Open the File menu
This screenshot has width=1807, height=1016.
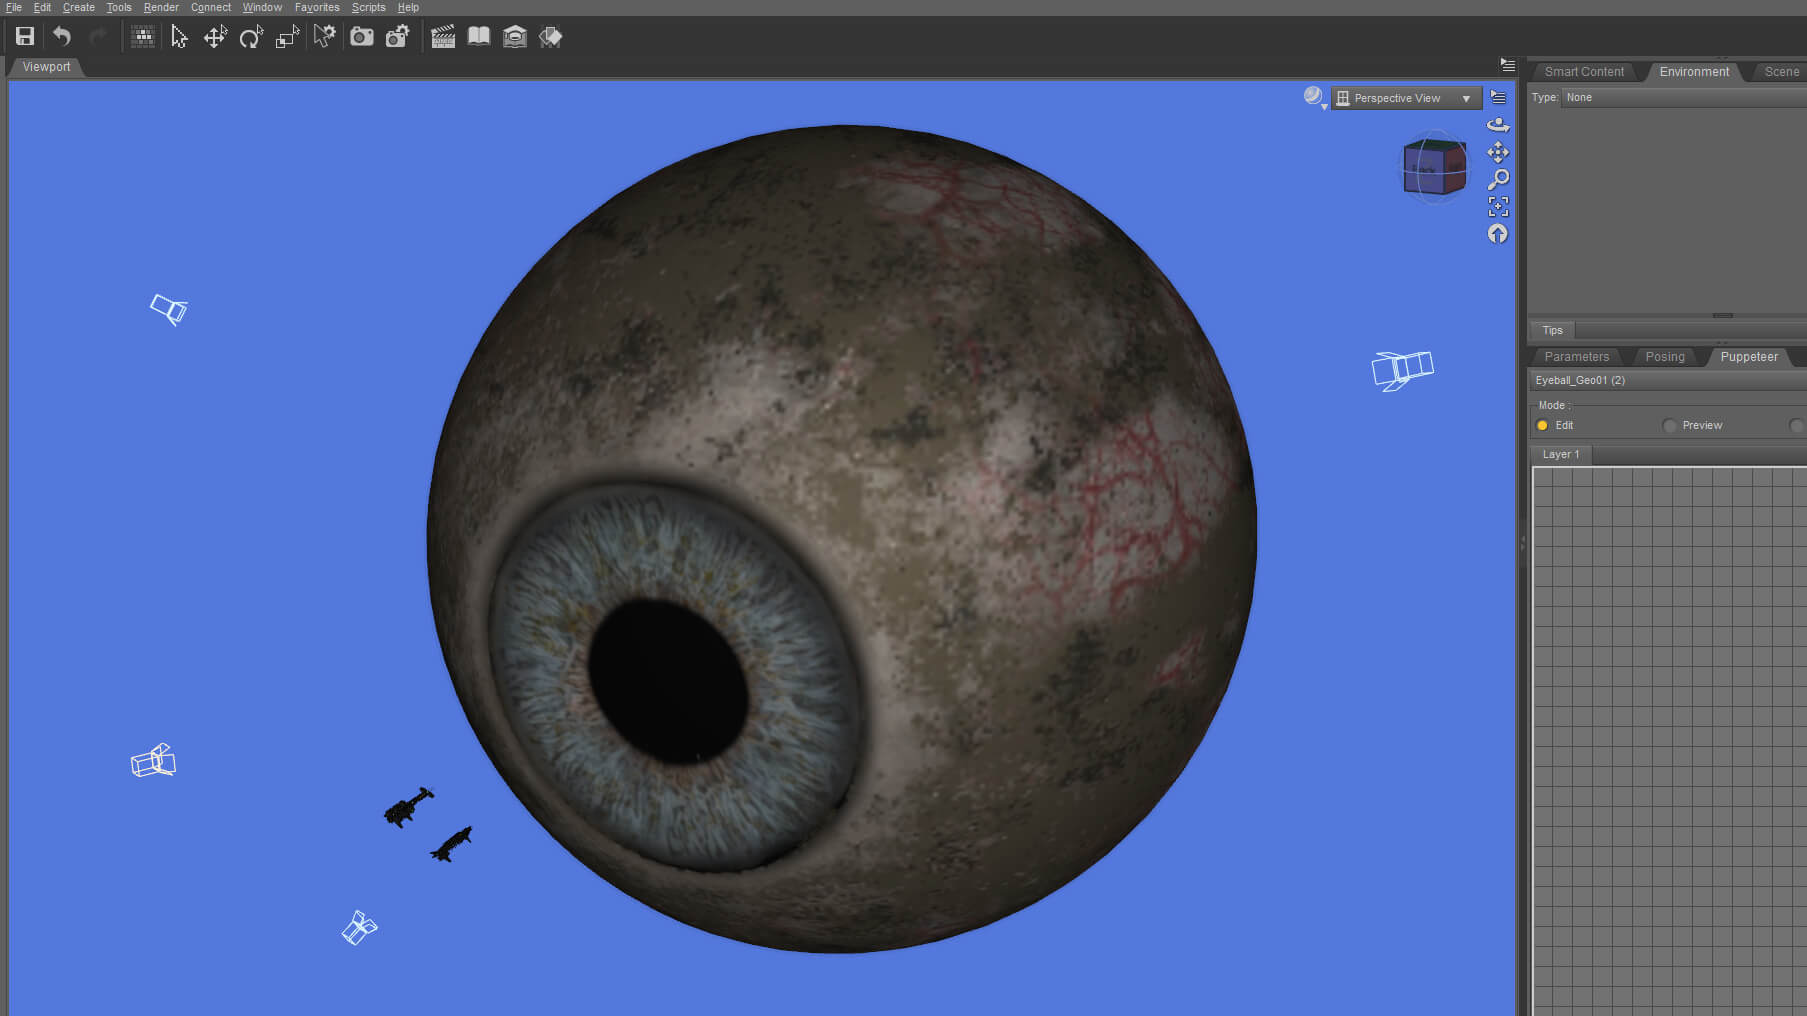[x=14, y=7]
